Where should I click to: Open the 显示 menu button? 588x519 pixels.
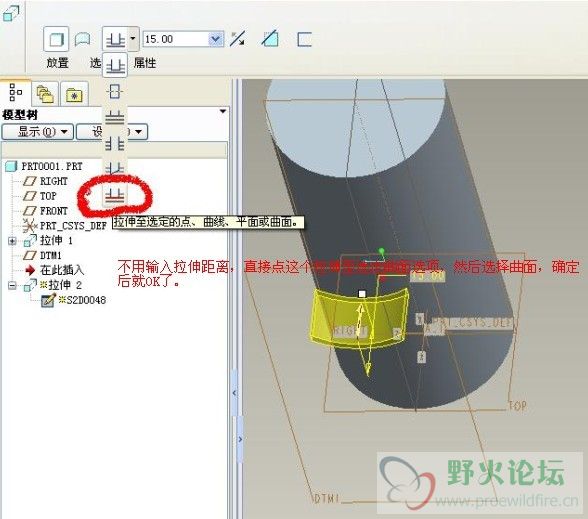click(x=38, y=132)
